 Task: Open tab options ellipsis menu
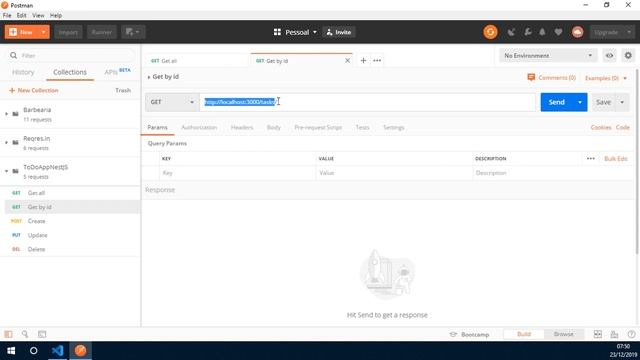click(377, 60)
